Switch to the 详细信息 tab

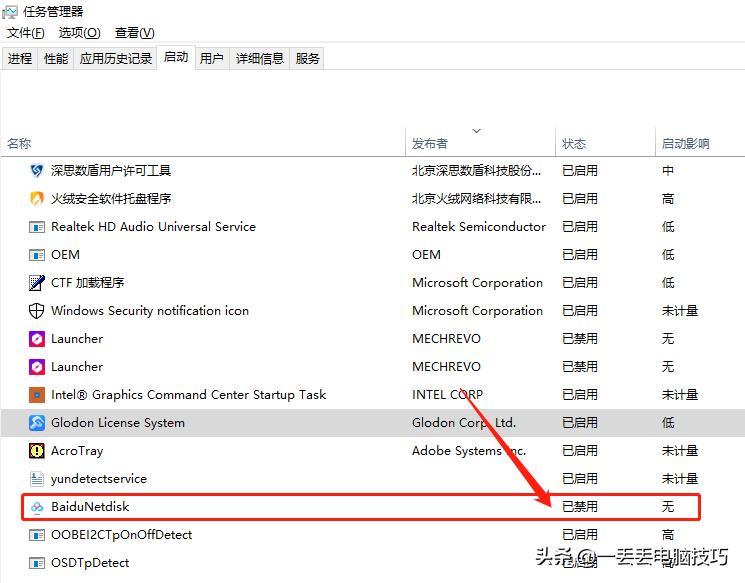tap(259, 58)
